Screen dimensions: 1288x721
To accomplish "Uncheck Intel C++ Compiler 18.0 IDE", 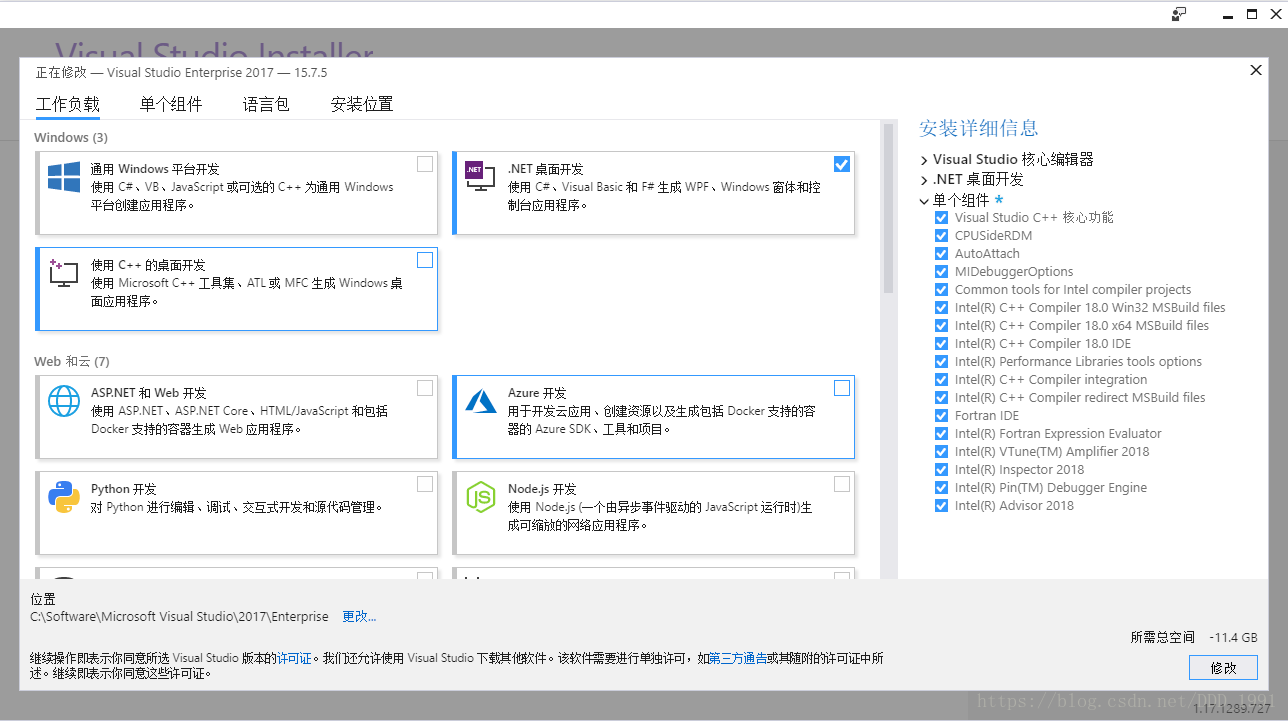I will (x=941, y=344).
